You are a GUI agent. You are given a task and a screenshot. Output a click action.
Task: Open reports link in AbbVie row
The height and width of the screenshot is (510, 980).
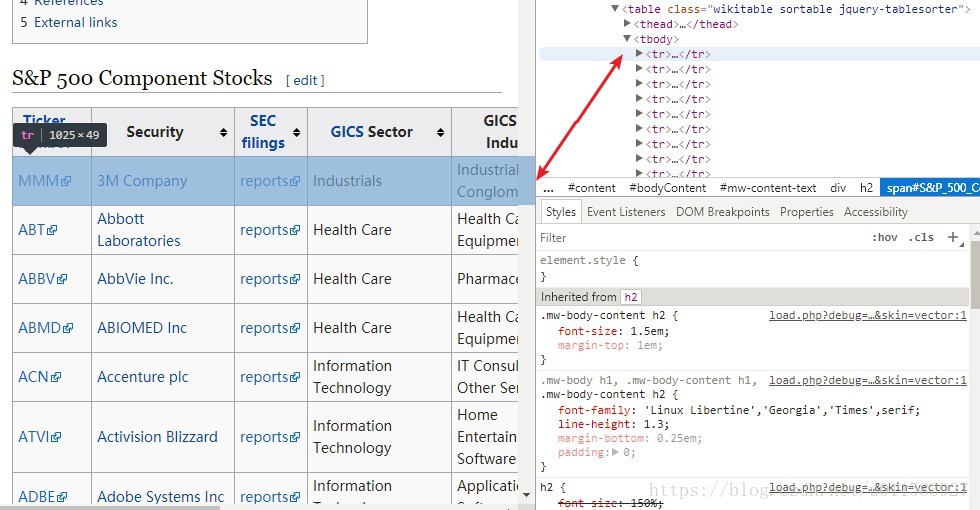269,279
